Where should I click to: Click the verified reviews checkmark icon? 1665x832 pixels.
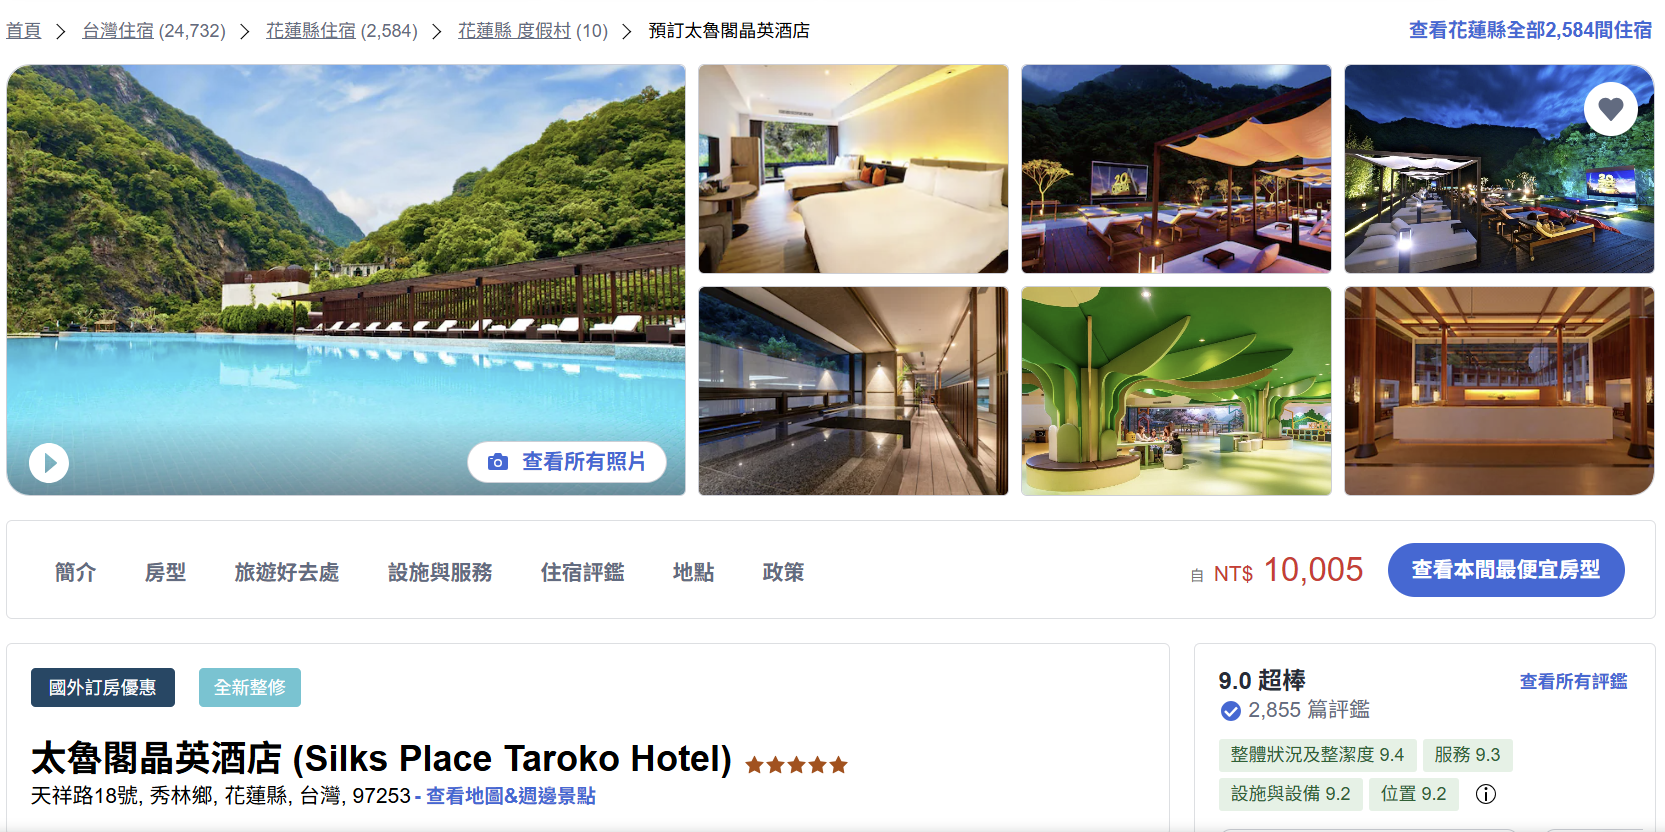1230,711
